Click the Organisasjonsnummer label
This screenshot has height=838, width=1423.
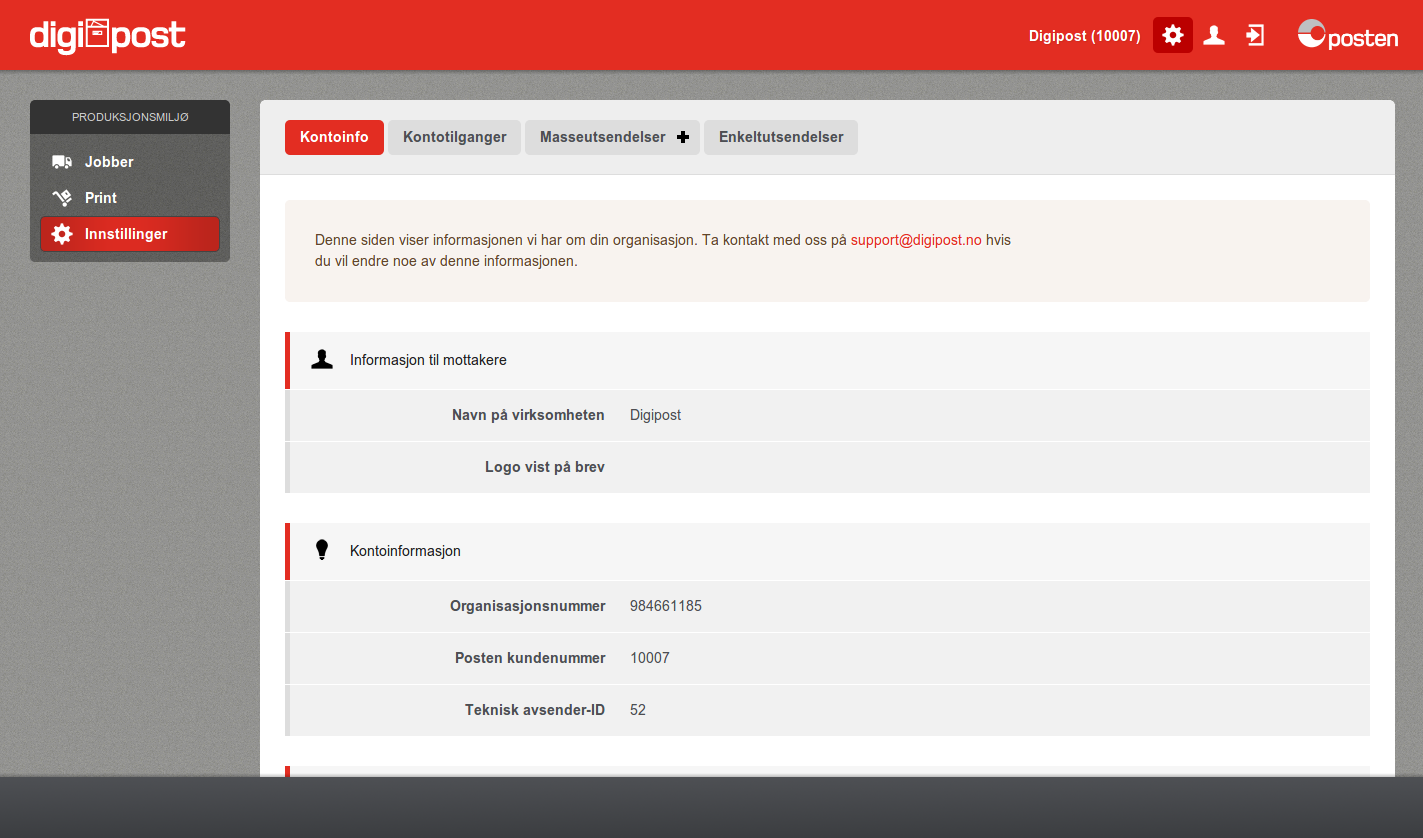pyautogui.click(x=528, y=606)
